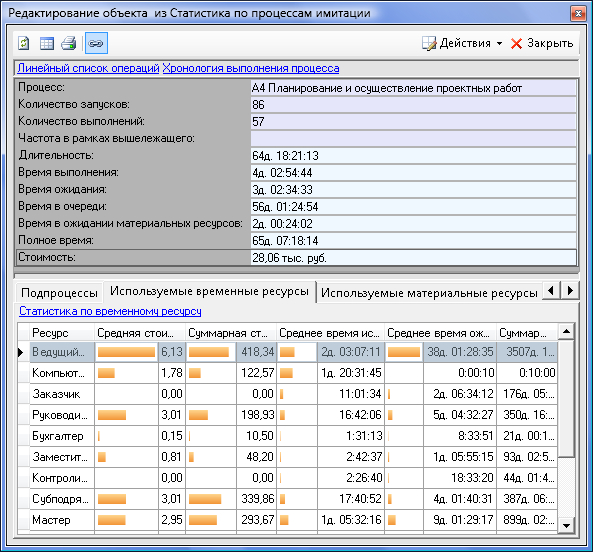Open Статистика по временному ресурсу link

pos(110,311)
